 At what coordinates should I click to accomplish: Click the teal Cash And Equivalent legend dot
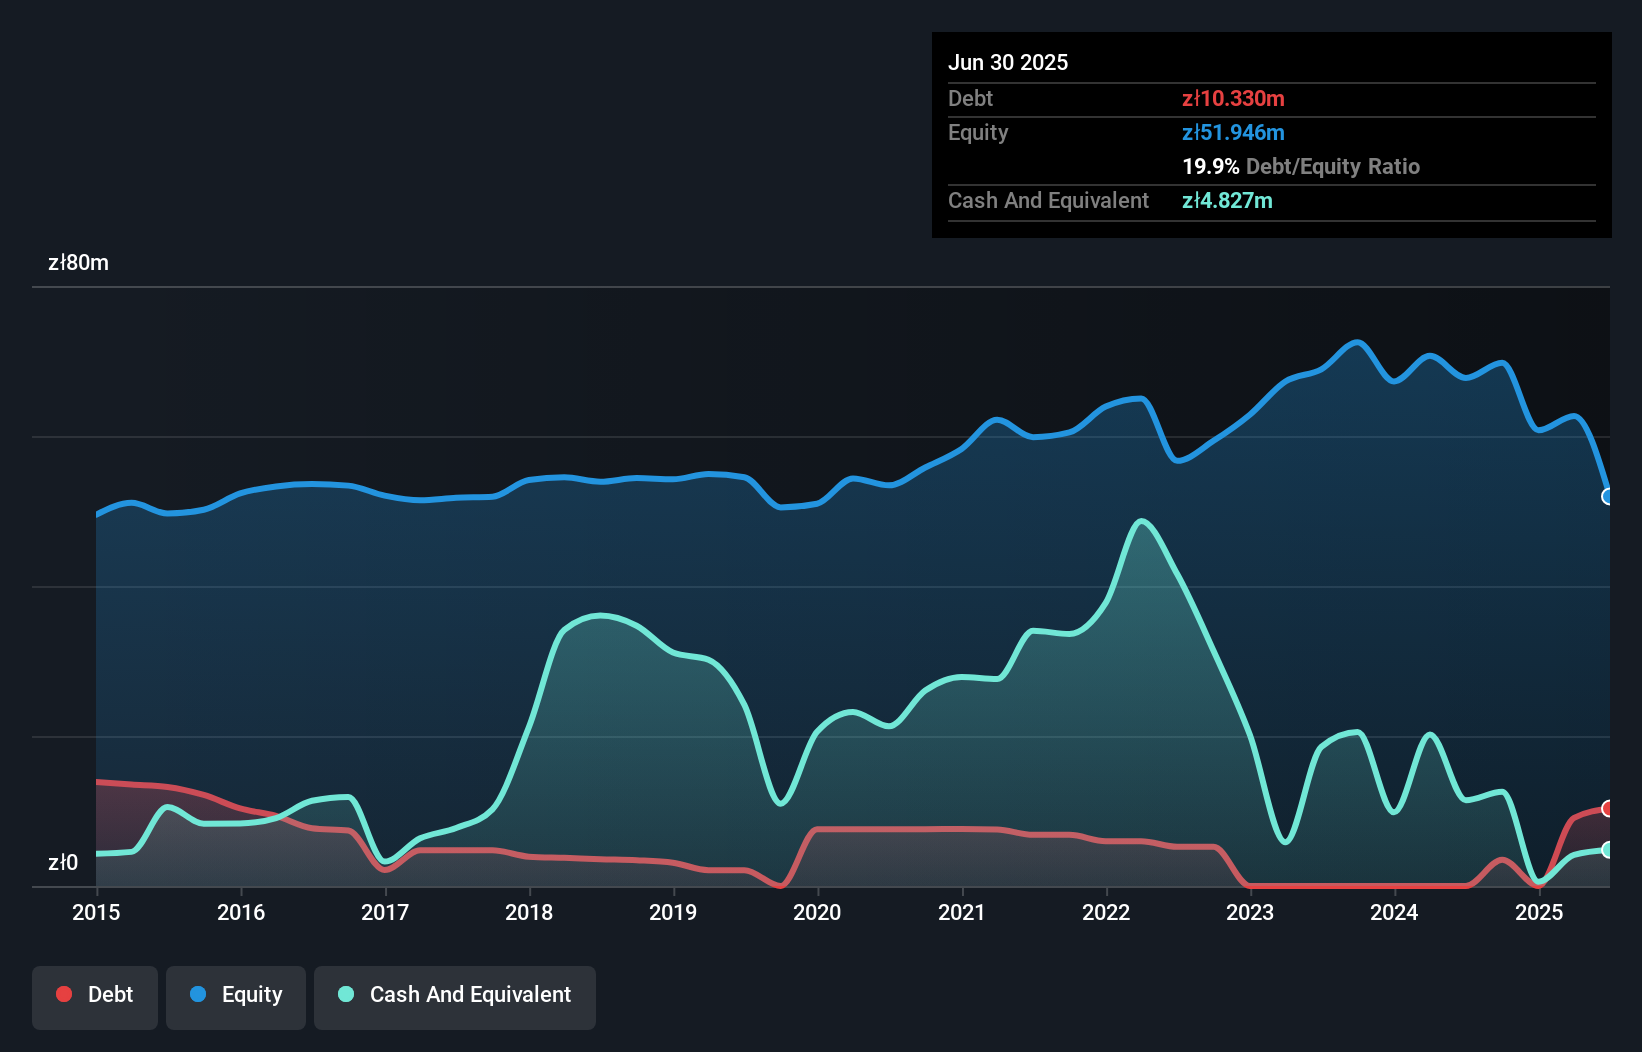point(344,994)
